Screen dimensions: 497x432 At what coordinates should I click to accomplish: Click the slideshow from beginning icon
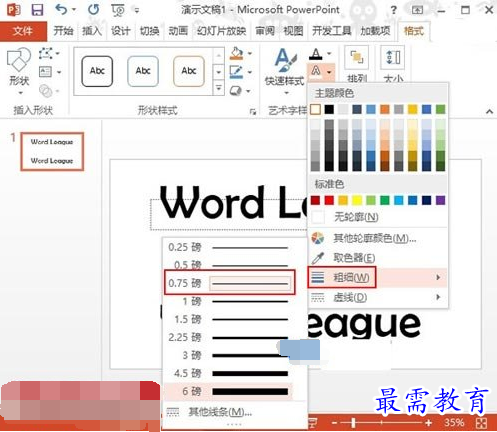tap(118, 10)
